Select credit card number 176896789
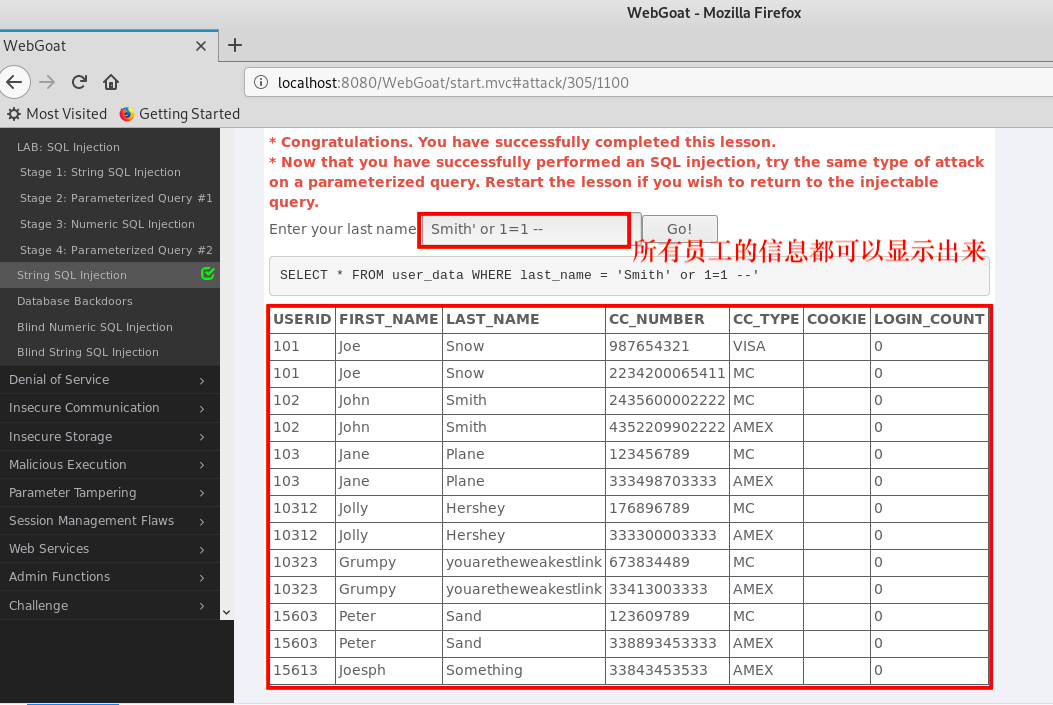 649,508
